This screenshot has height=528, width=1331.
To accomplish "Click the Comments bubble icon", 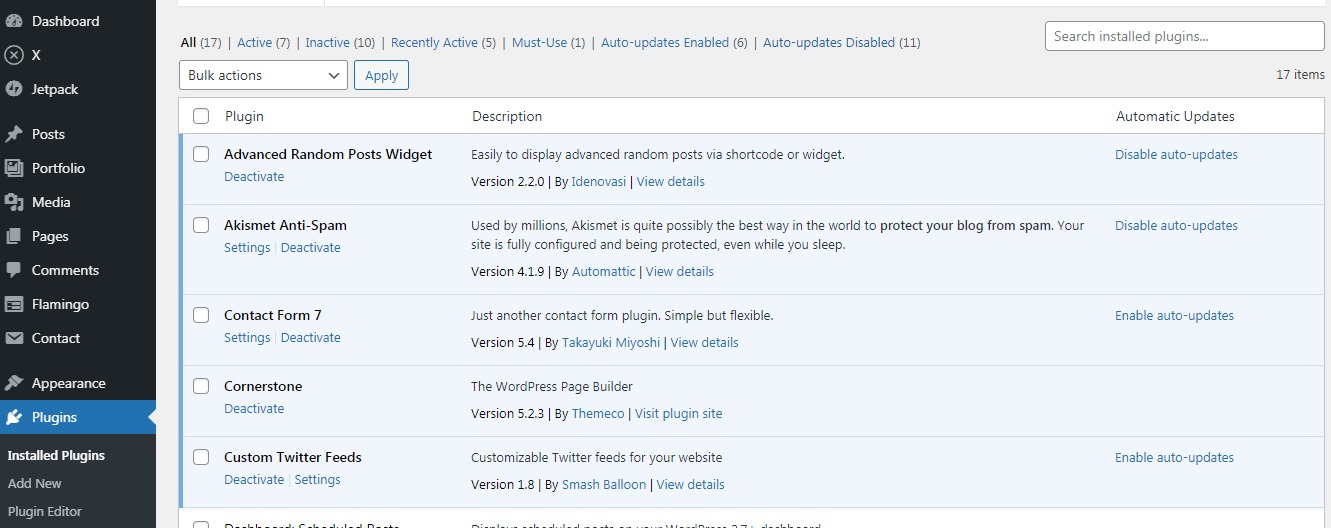I will click(14, 270).
